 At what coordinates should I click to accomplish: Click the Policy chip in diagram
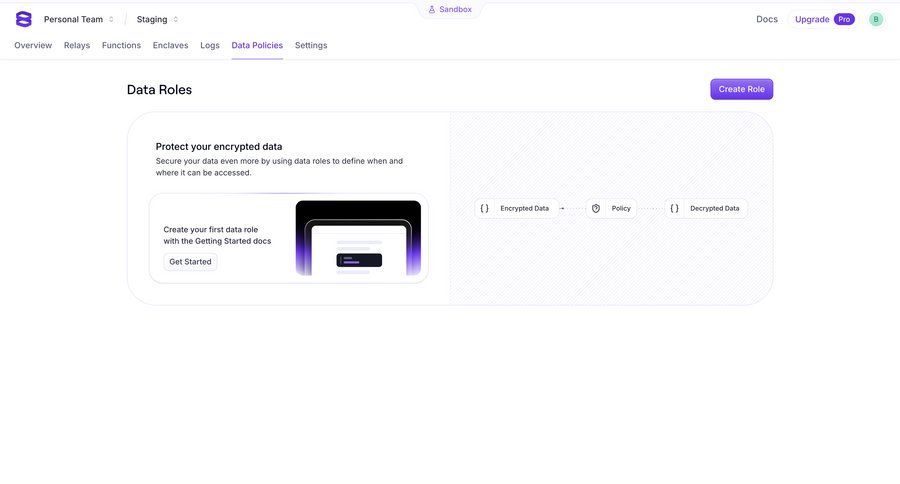611,208
